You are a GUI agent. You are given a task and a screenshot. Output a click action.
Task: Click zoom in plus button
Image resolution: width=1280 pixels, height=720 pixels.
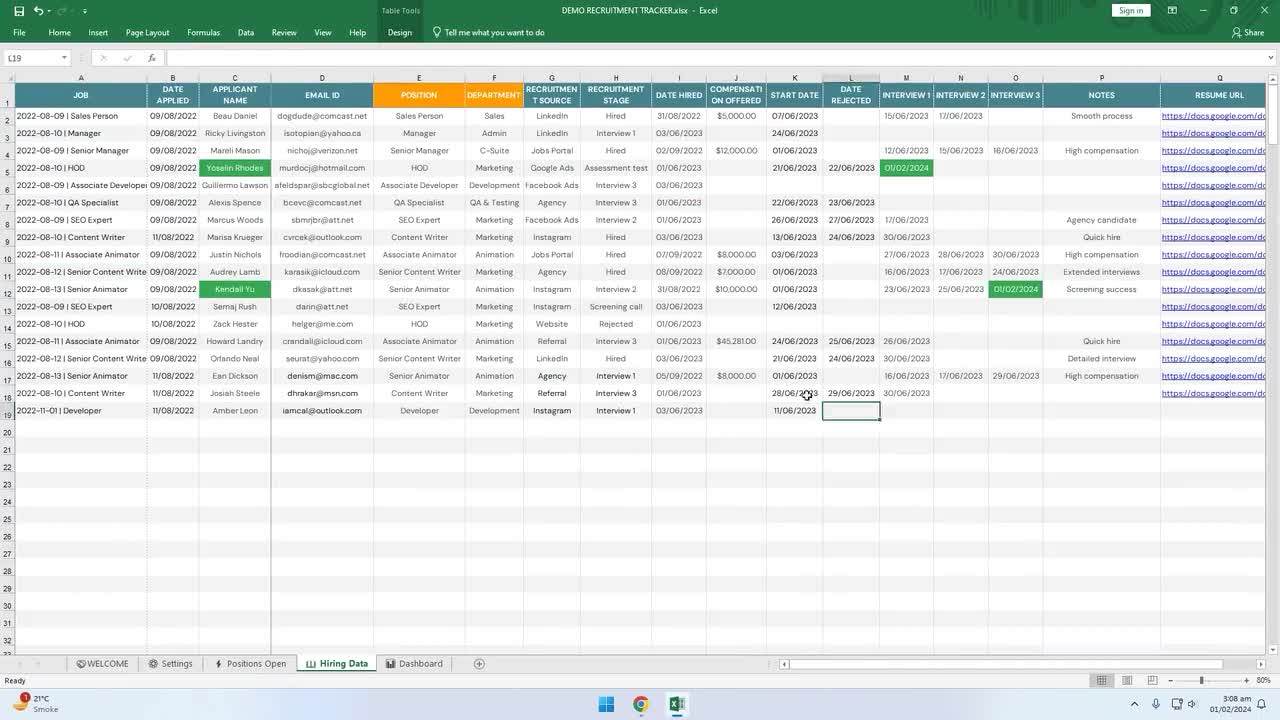(x=1246, y=681)
